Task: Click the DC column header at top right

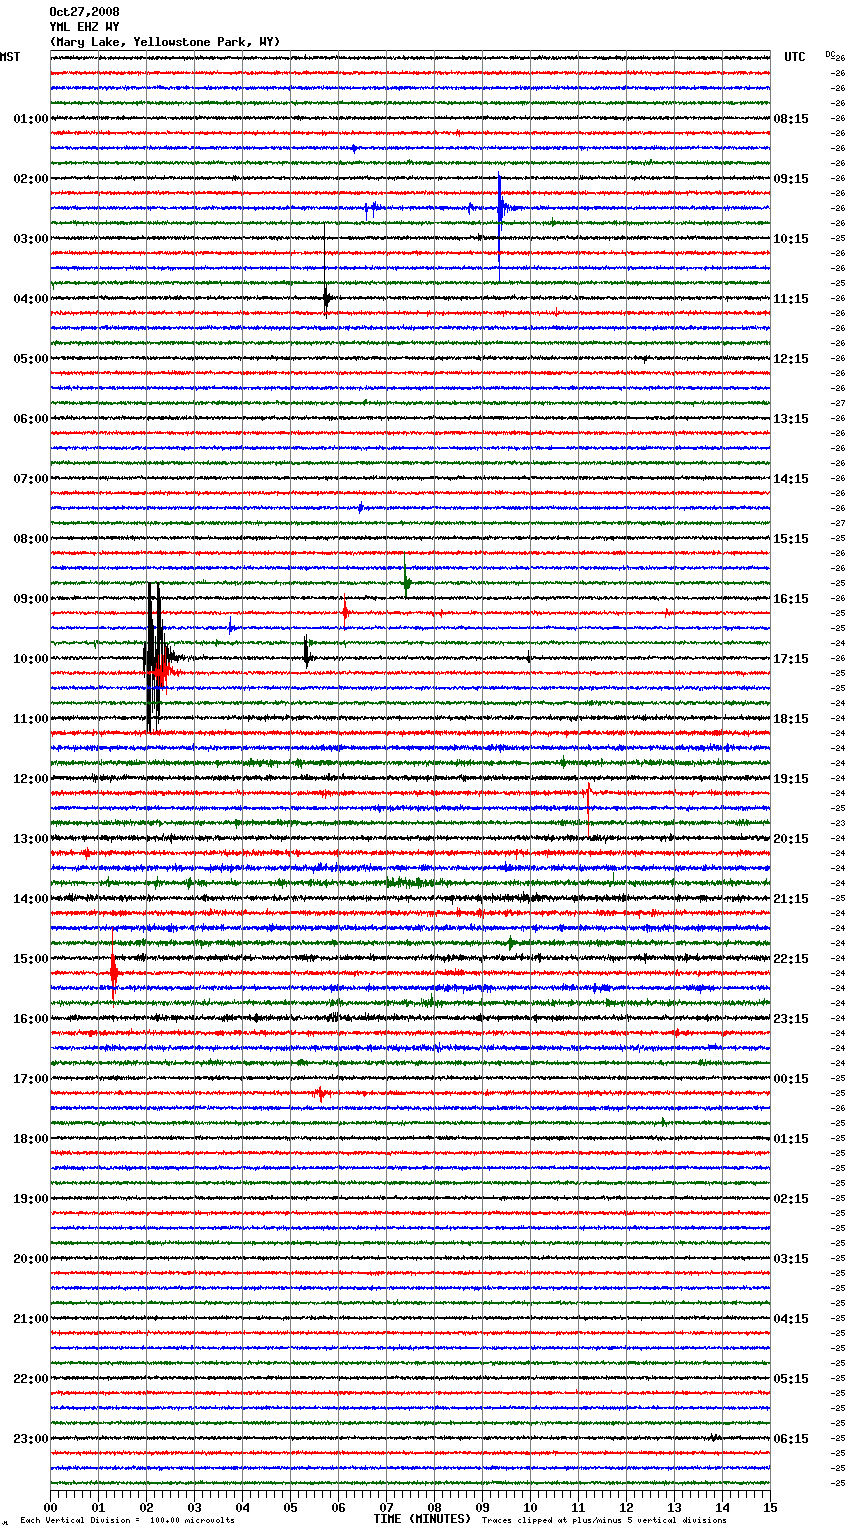Action: click(x=830, y=54)
